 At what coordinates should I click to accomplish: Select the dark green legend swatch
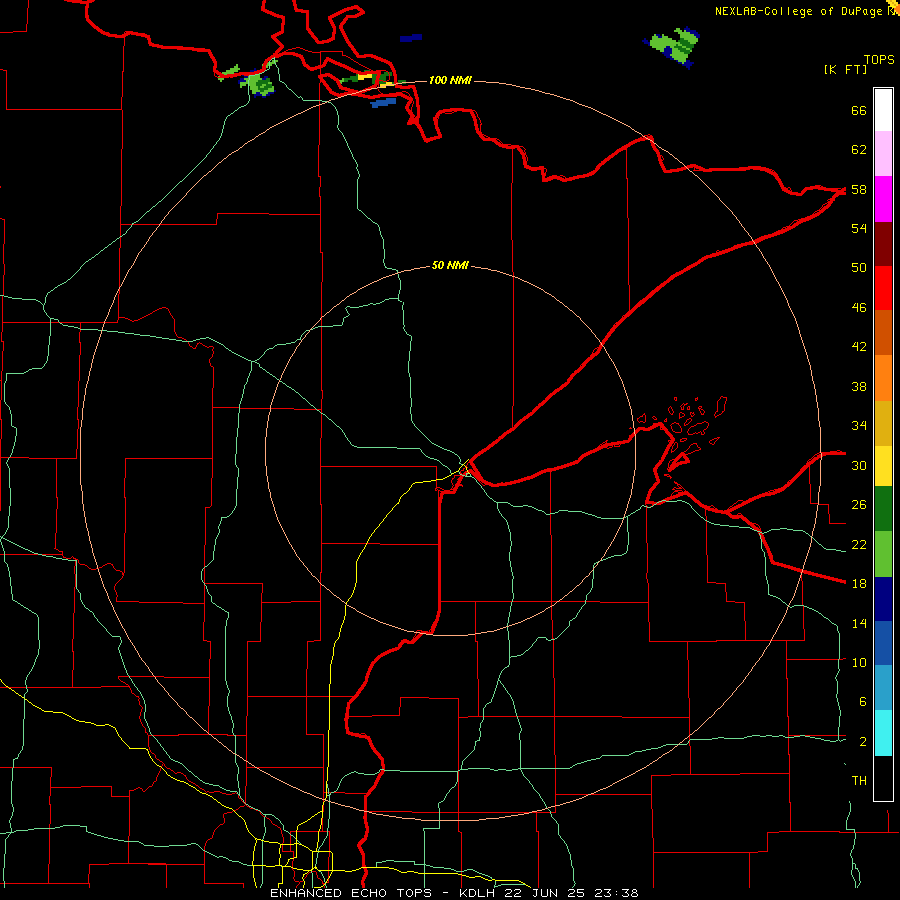tap(883, 509)
